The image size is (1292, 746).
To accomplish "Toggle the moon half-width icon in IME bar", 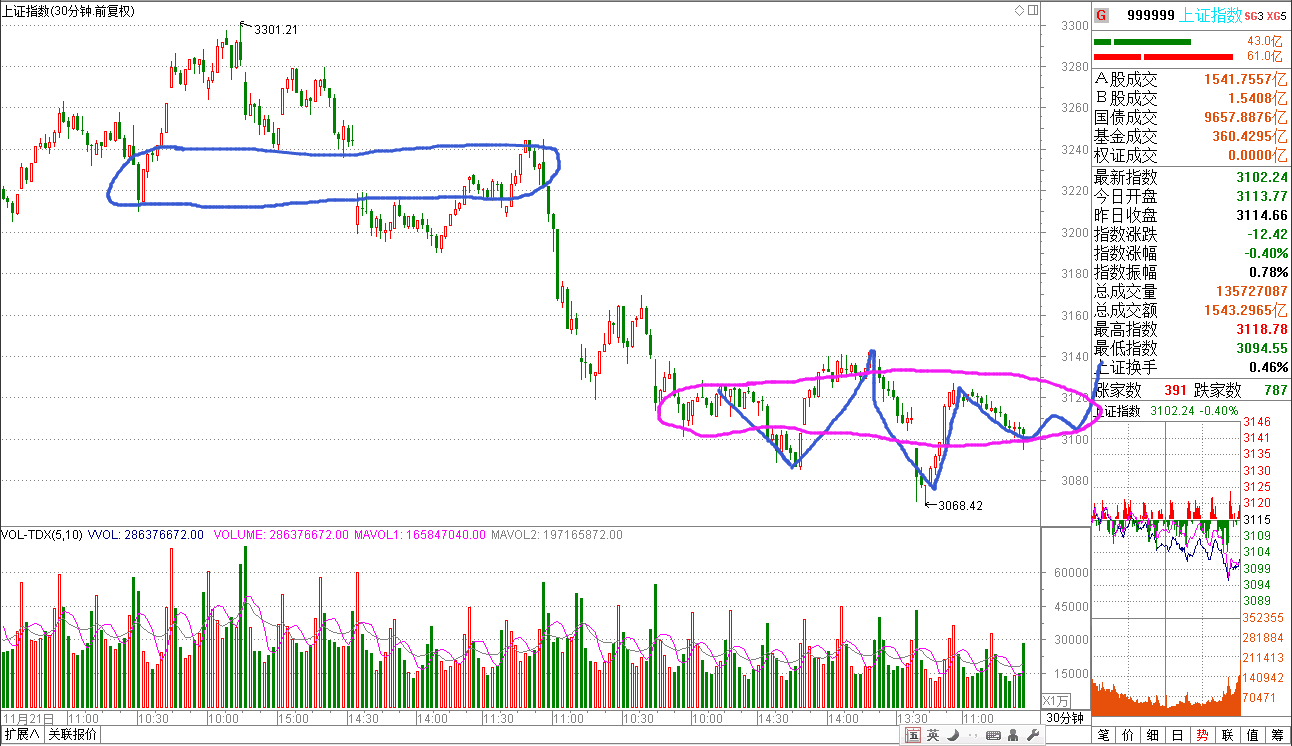I will tap(953, 736).
